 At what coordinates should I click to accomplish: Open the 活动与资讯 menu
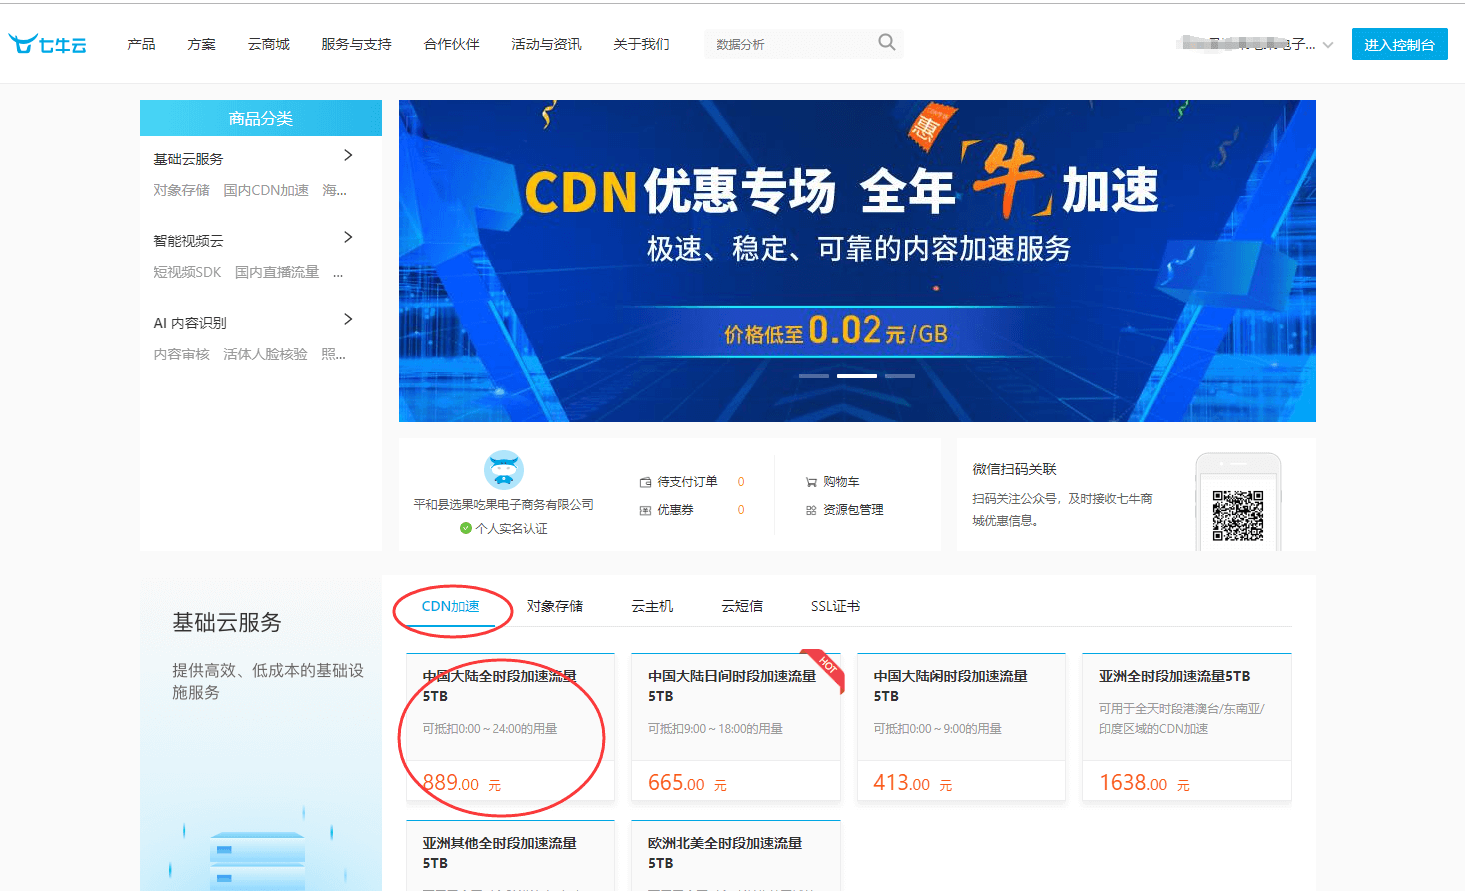546,44
